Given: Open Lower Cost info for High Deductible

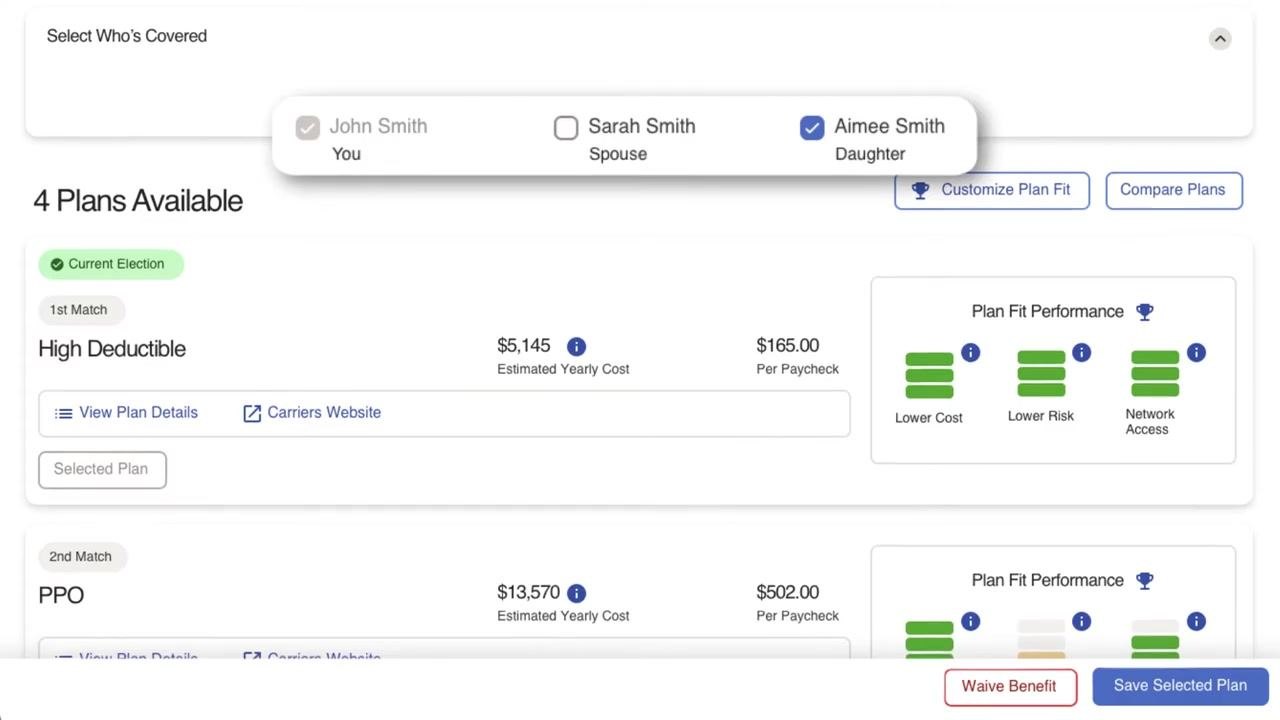Looking at the screenshot, I should tap(970, 353).
